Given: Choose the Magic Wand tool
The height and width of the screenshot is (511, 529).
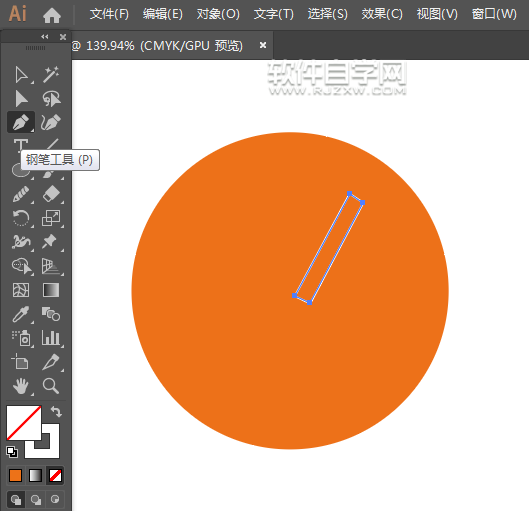Looking at the screenshot, I should click(51, 75).
